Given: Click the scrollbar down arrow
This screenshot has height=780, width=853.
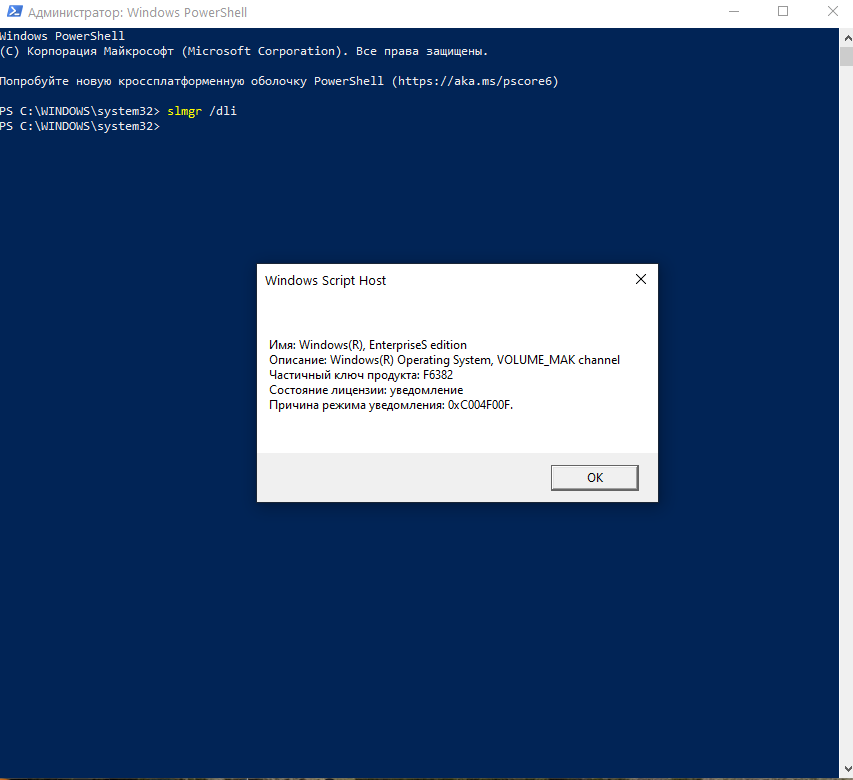Looking at the screenshot, I should coord(847,769).
